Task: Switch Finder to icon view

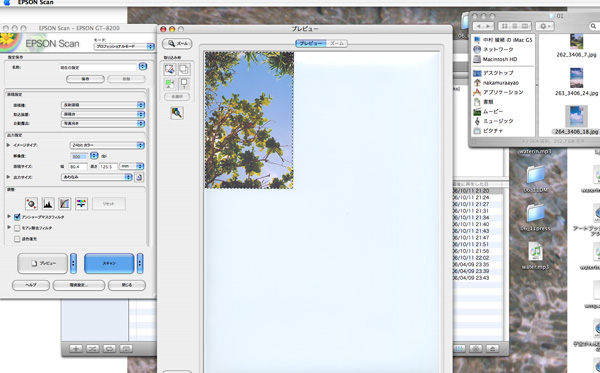Action: 504,26
